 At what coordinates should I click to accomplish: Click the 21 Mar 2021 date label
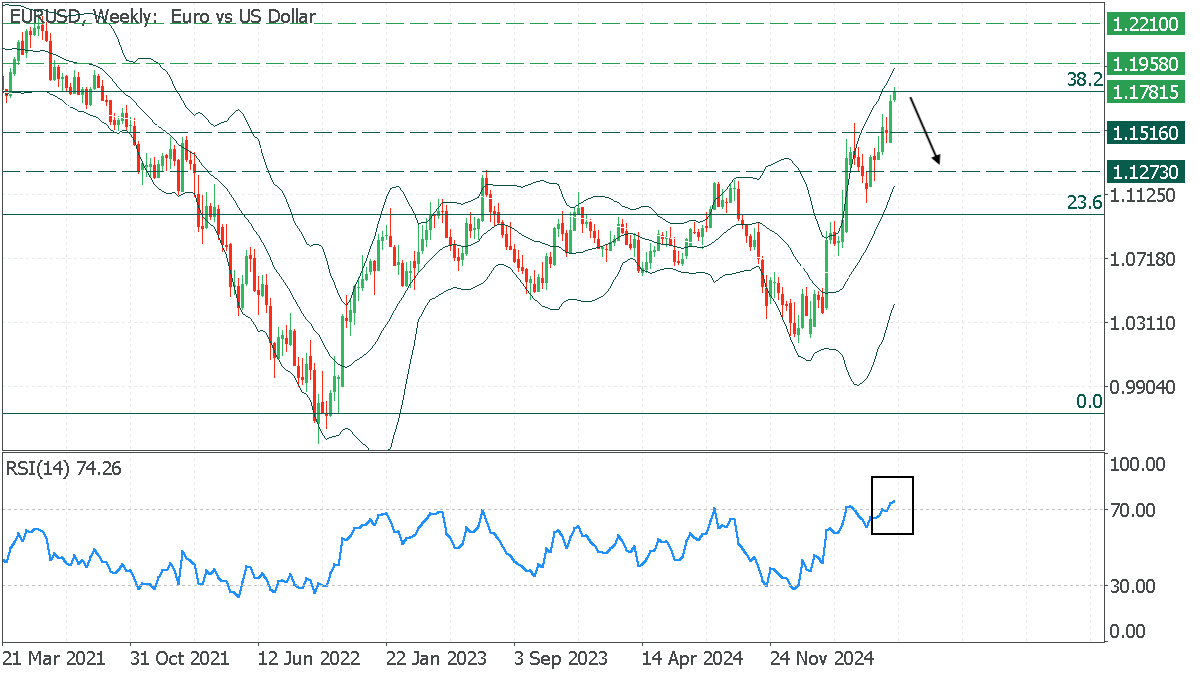click(52, 659)
